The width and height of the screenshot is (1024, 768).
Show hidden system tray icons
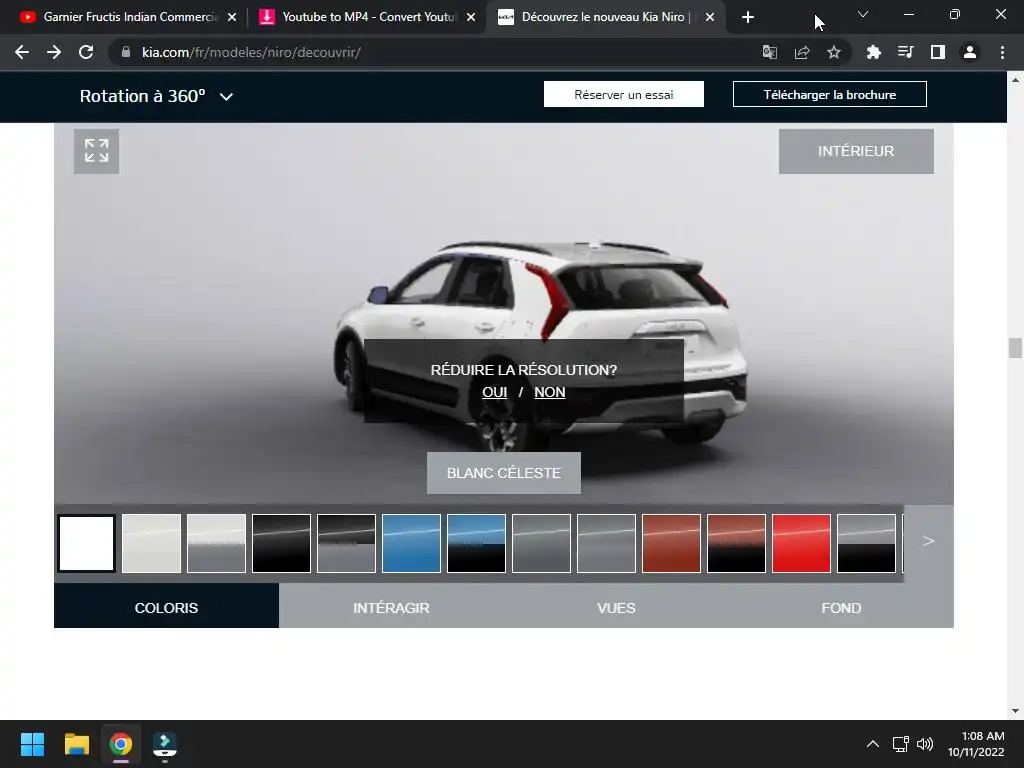tap(872, 744)
